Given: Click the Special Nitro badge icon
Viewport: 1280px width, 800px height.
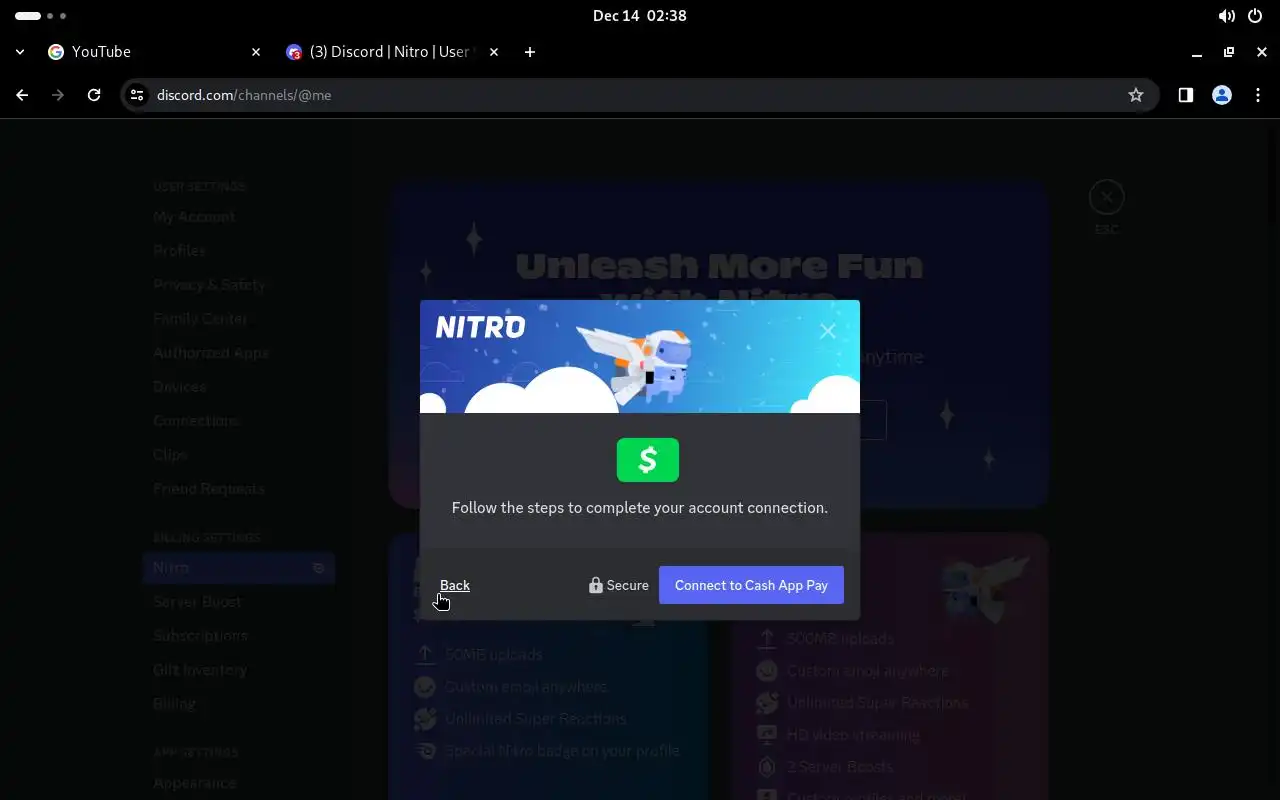Looking at the screenshot, I should pyautogui.click(x=425, y=750).
